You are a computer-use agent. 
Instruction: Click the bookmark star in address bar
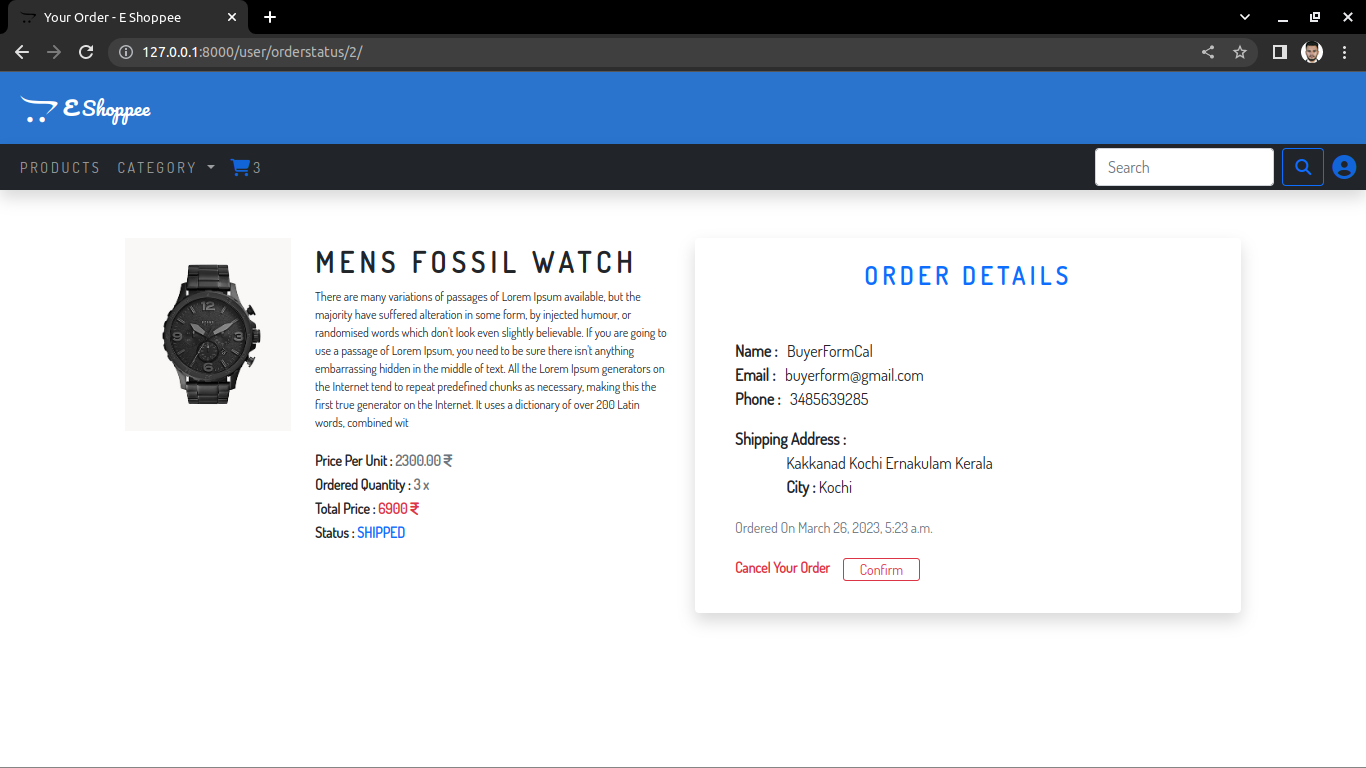coord(1240,52)
